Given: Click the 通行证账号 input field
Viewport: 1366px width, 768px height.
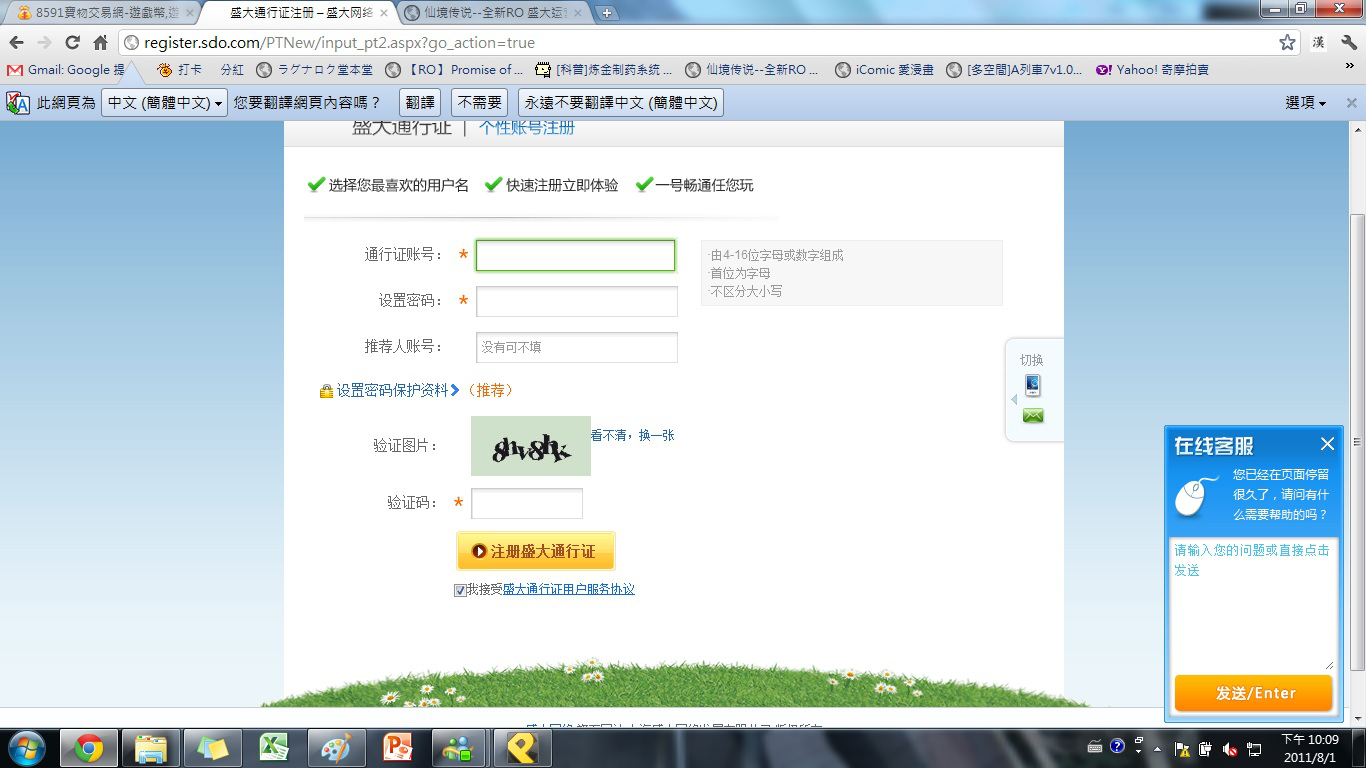Looking at the screenshot, I should pyautogui.click(x=575, y=255).
